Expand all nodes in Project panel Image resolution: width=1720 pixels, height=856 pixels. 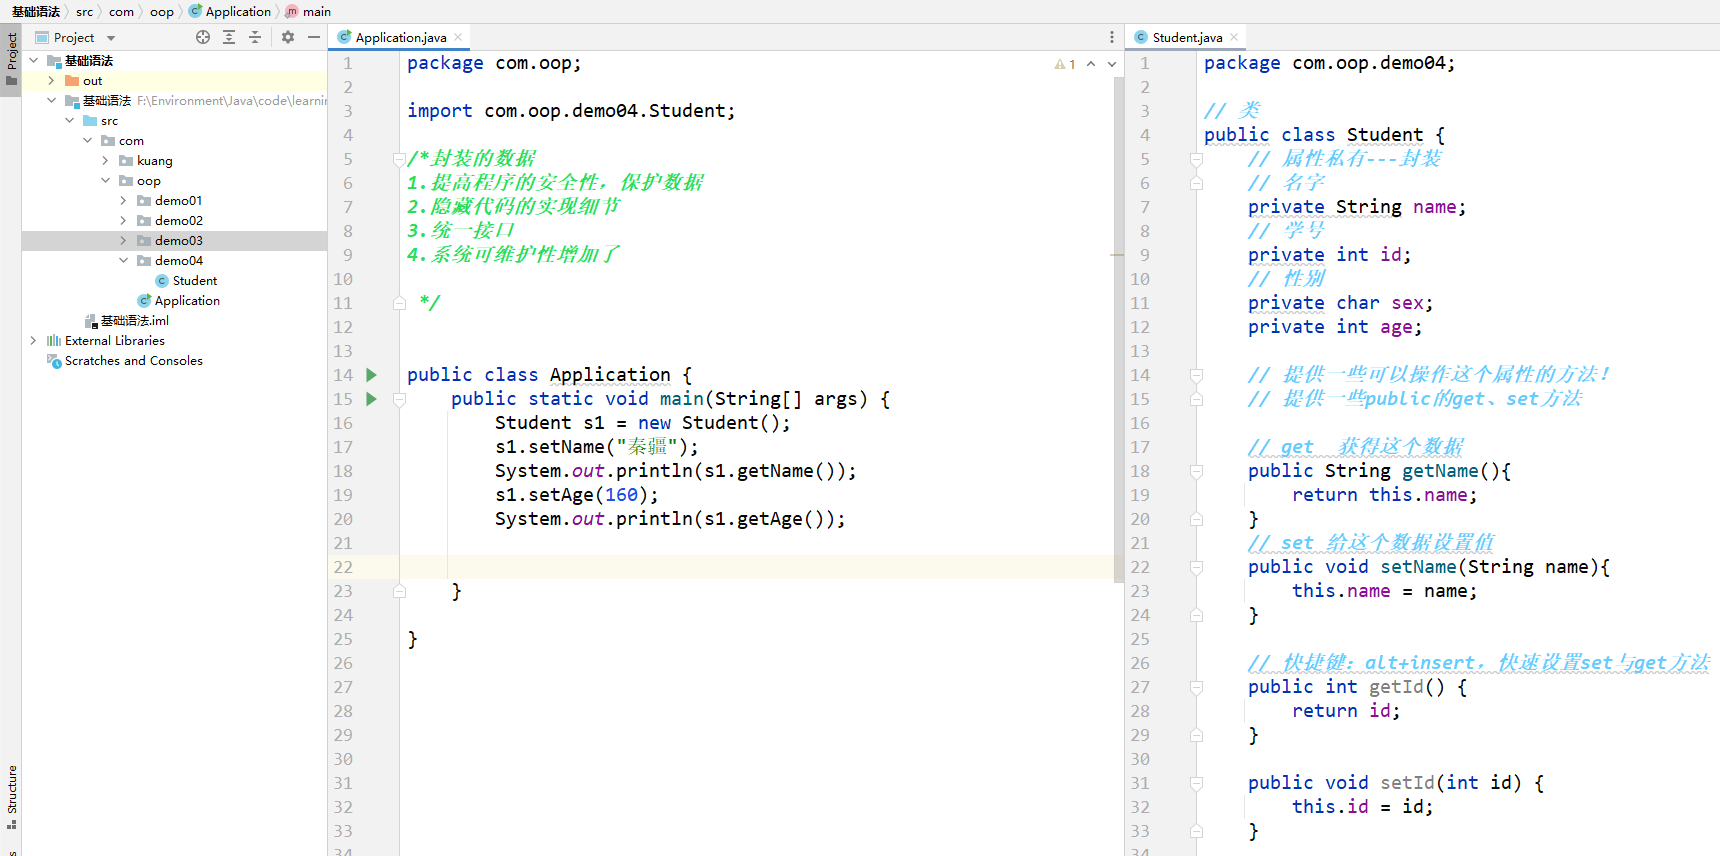point(229,37)
